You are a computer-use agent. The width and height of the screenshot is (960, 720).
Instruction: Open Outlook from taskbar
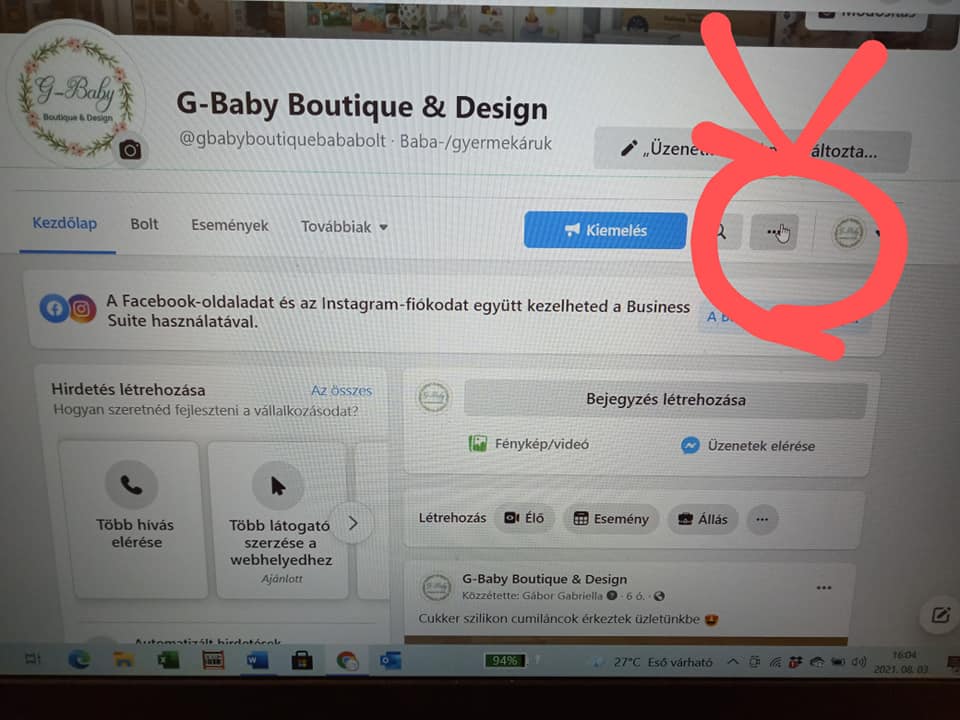391,661
